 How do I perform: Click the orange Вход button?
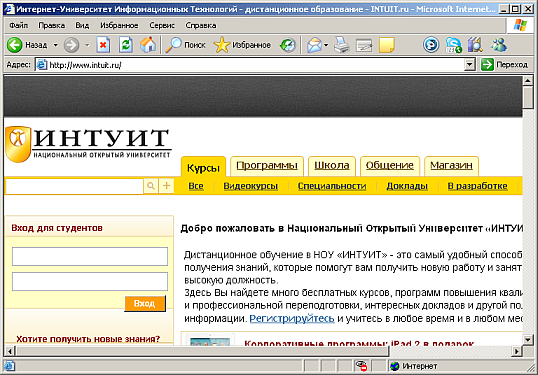pyautogui.click(x=144, y=304)
